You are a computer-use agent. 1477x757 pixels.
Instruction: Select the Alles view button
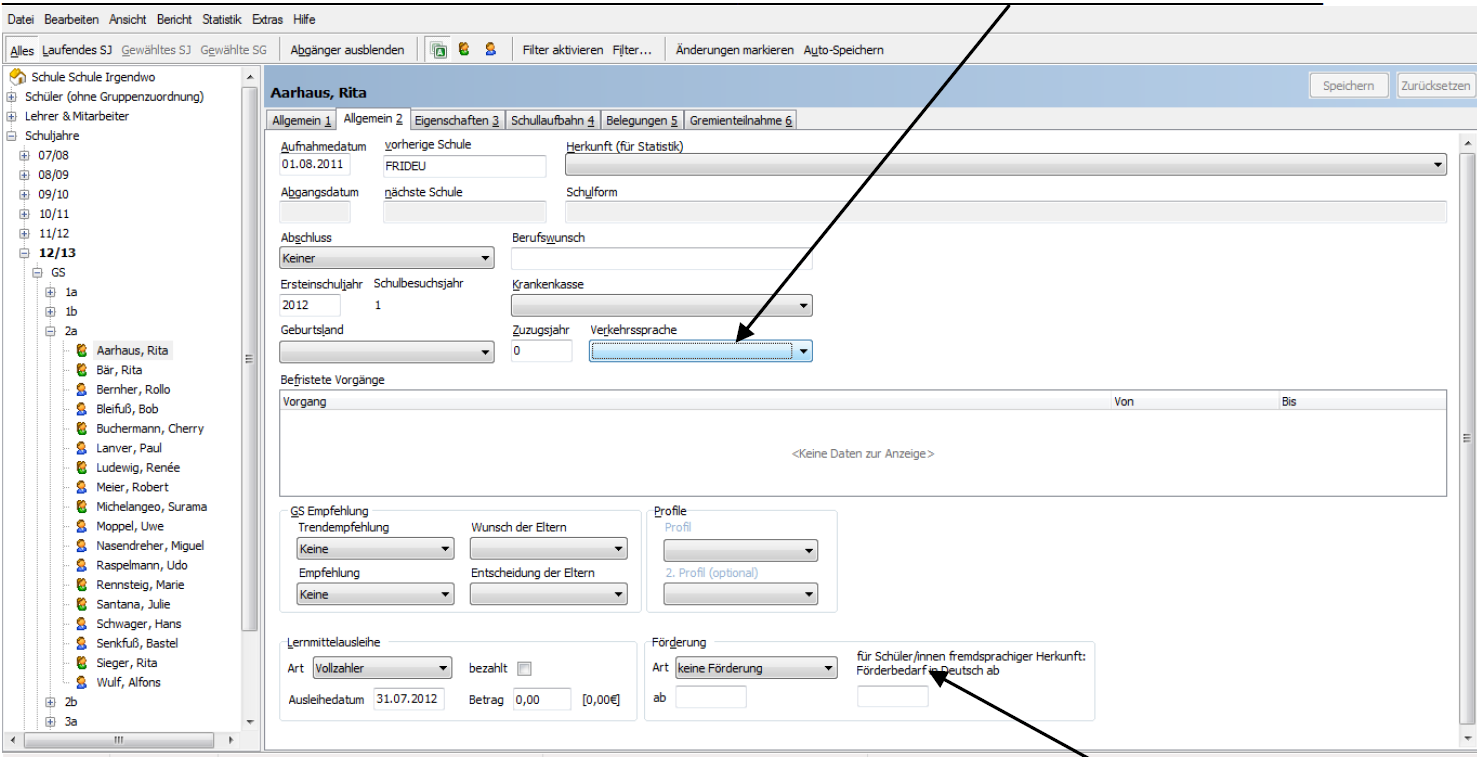click(22, 50)
